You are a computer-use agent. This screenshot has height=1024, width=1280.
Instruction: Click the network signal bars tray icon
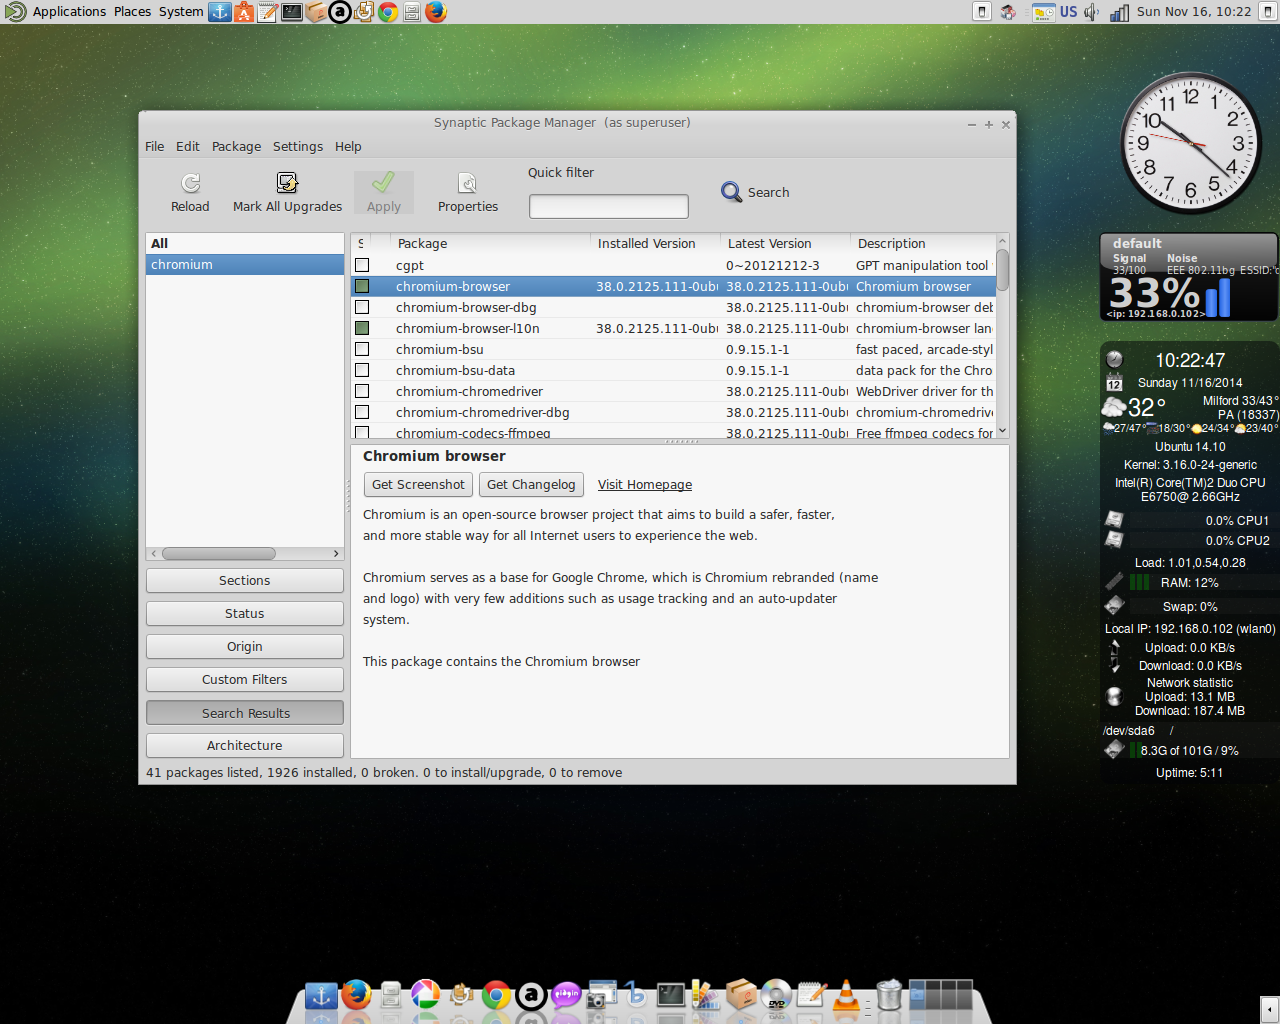[1120, 12]
